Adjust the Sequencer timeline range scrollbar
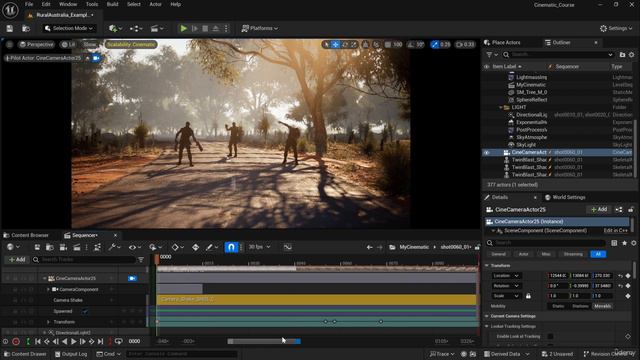Screen dimensions: 640x360 coord(264,341)
